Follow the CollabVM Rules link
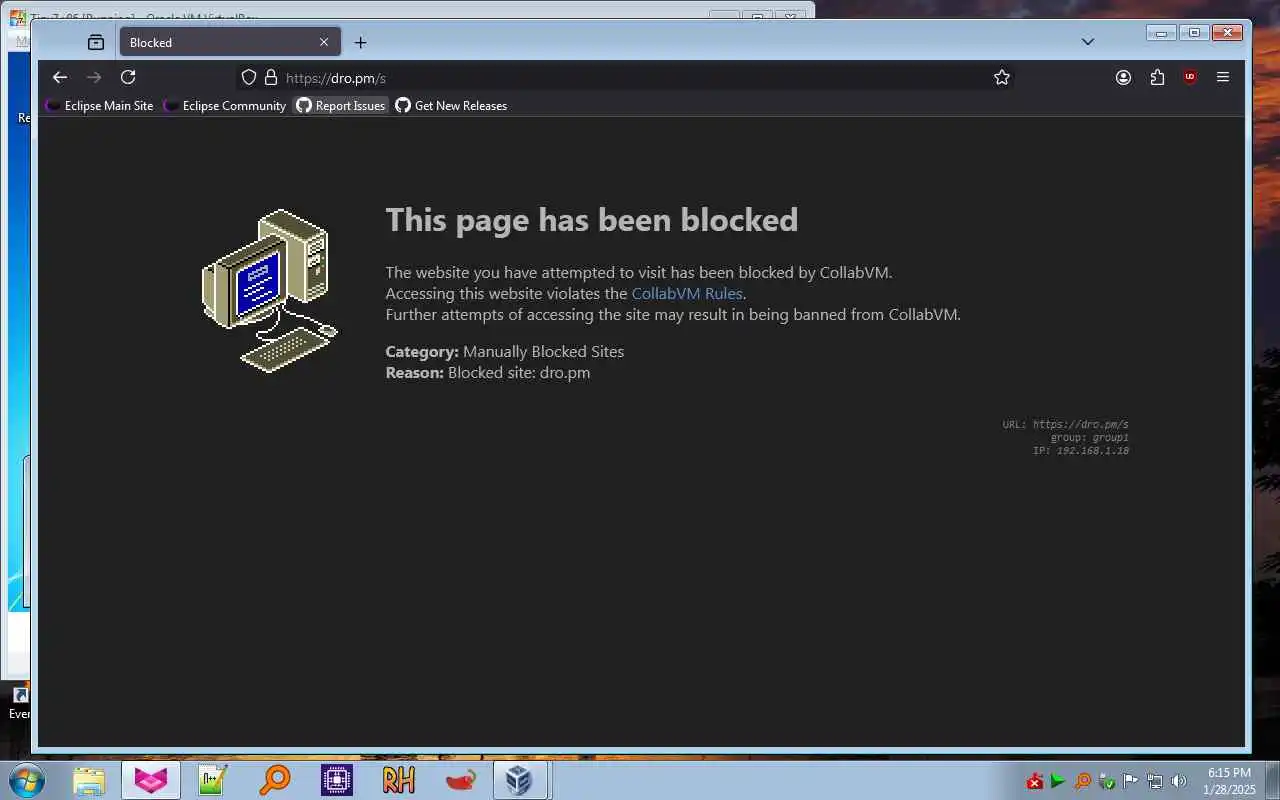The width and height of the screenshot is (1280, 800). 687,293
